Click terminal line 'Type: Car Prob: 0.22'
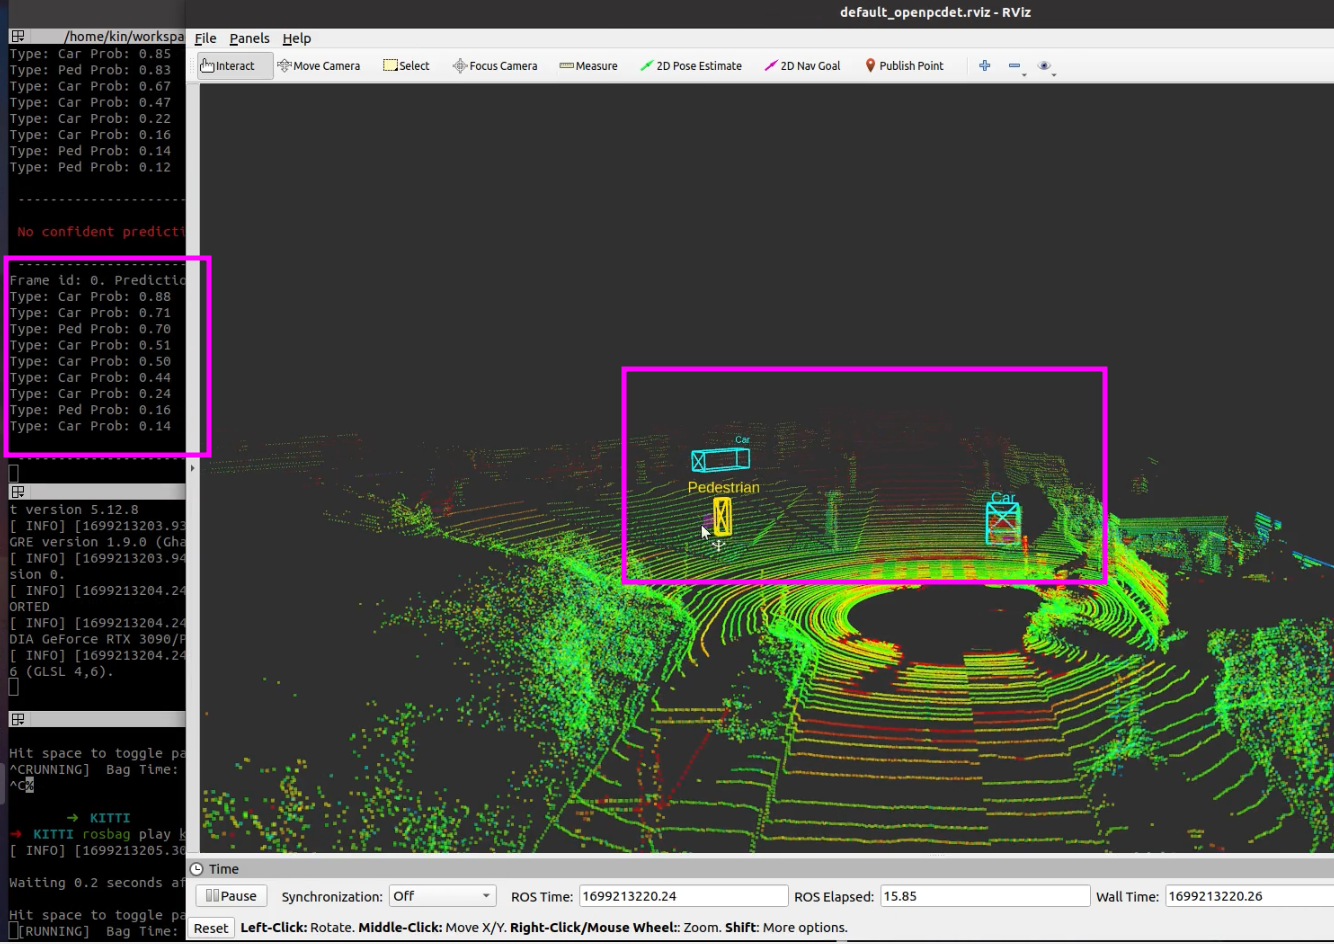The height and width of the screenshot is (944, 1334). (90, 118)
